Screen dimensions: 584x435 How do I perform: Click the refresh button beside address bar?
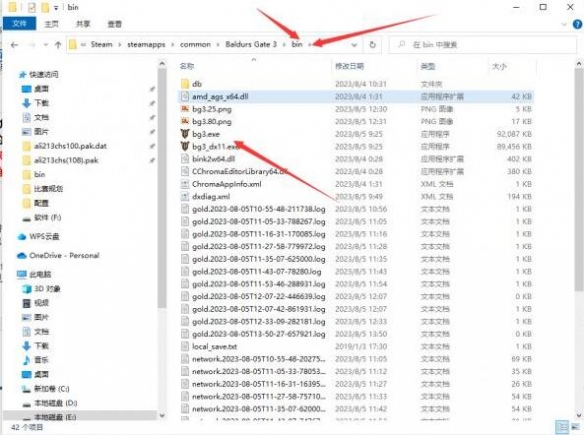tap(372, 45)
